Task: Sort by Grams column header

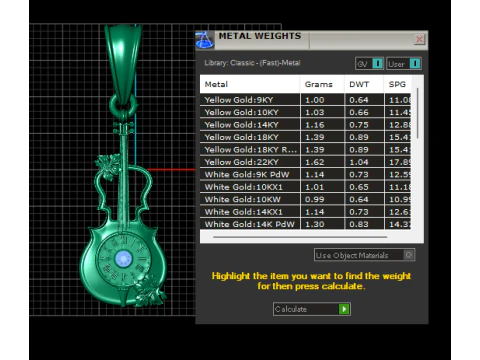Action: [x=322, y=84]
